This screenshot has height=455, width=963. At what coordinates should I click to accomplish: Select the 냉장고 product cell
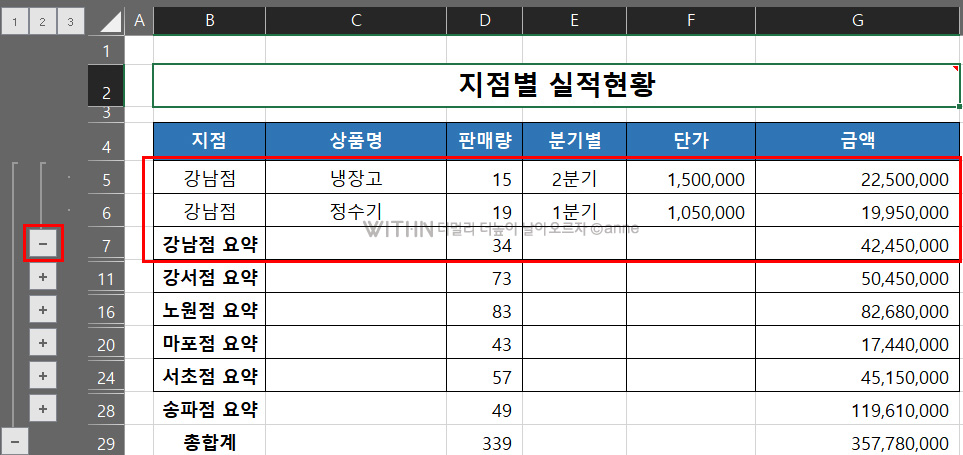coord(356,179)
